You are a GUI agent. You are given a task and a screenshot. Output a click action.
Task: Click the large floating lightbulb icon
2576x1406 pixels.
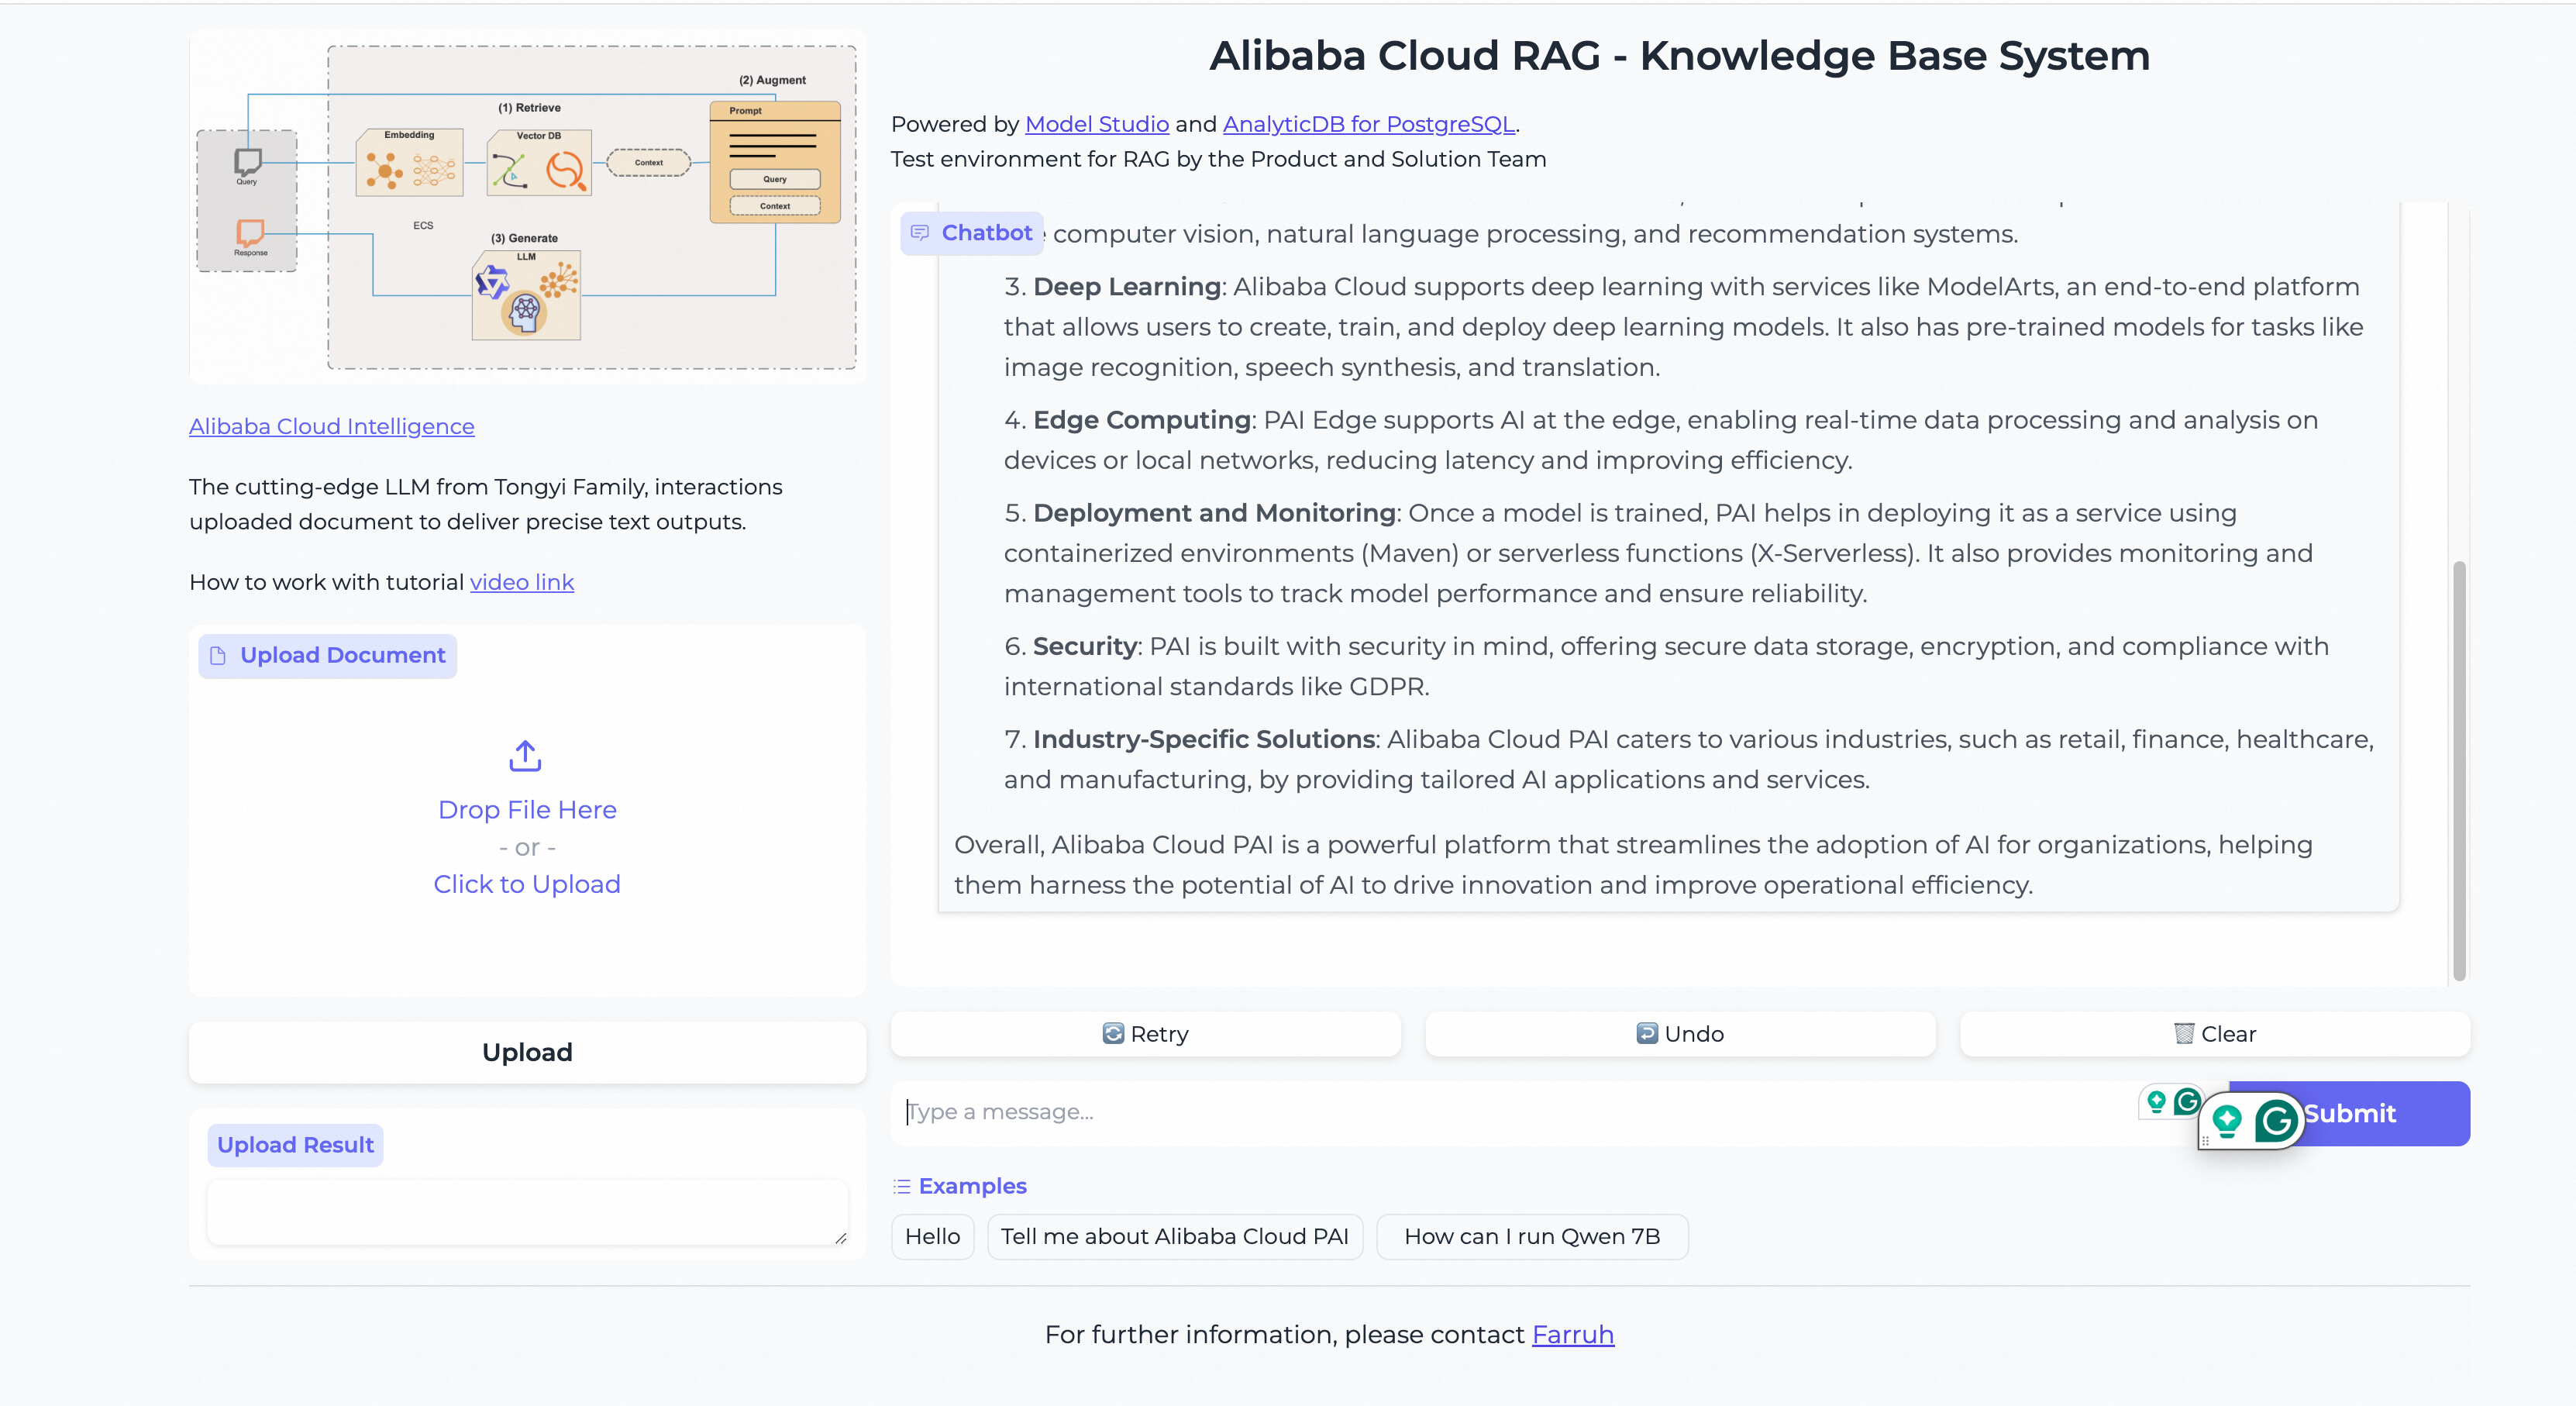click(2227, 1121)
